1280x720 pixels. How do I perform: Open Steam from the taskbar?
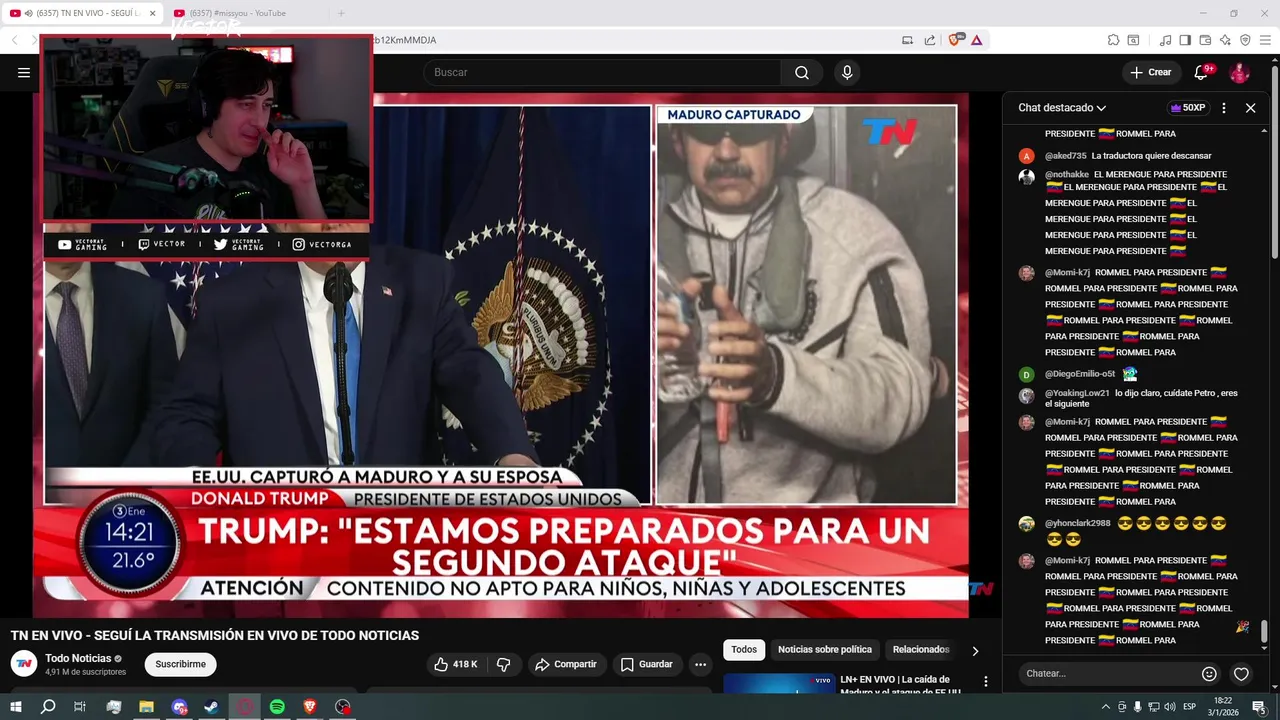pos(212,707)
